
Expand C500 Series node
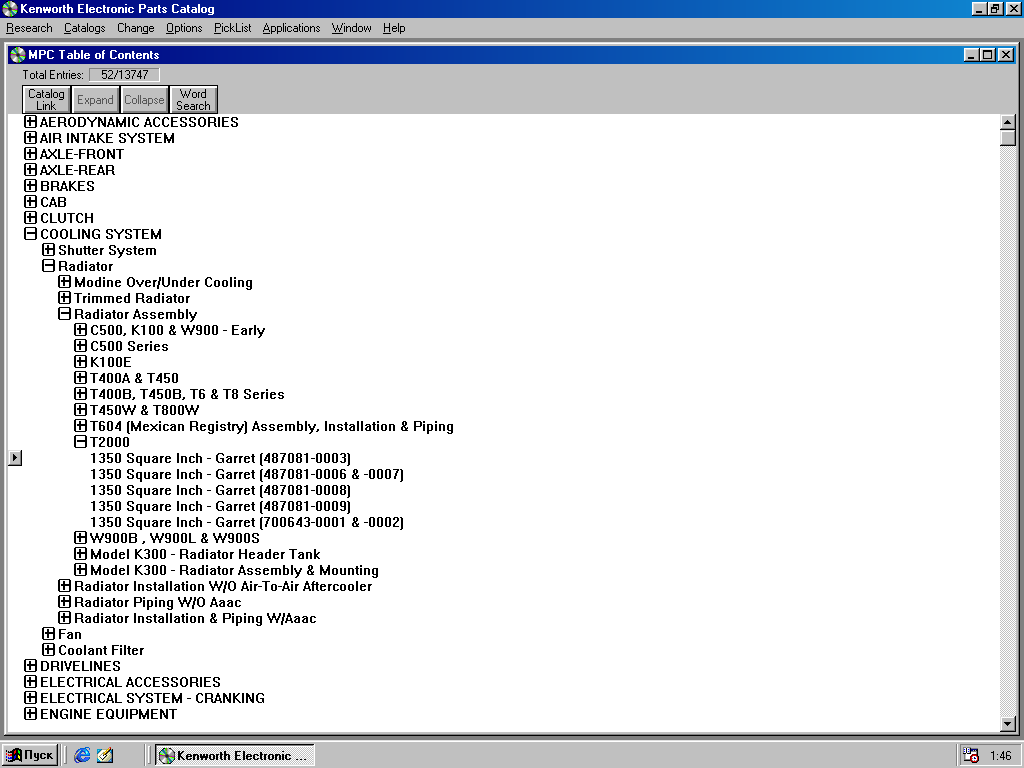point(80,345)
